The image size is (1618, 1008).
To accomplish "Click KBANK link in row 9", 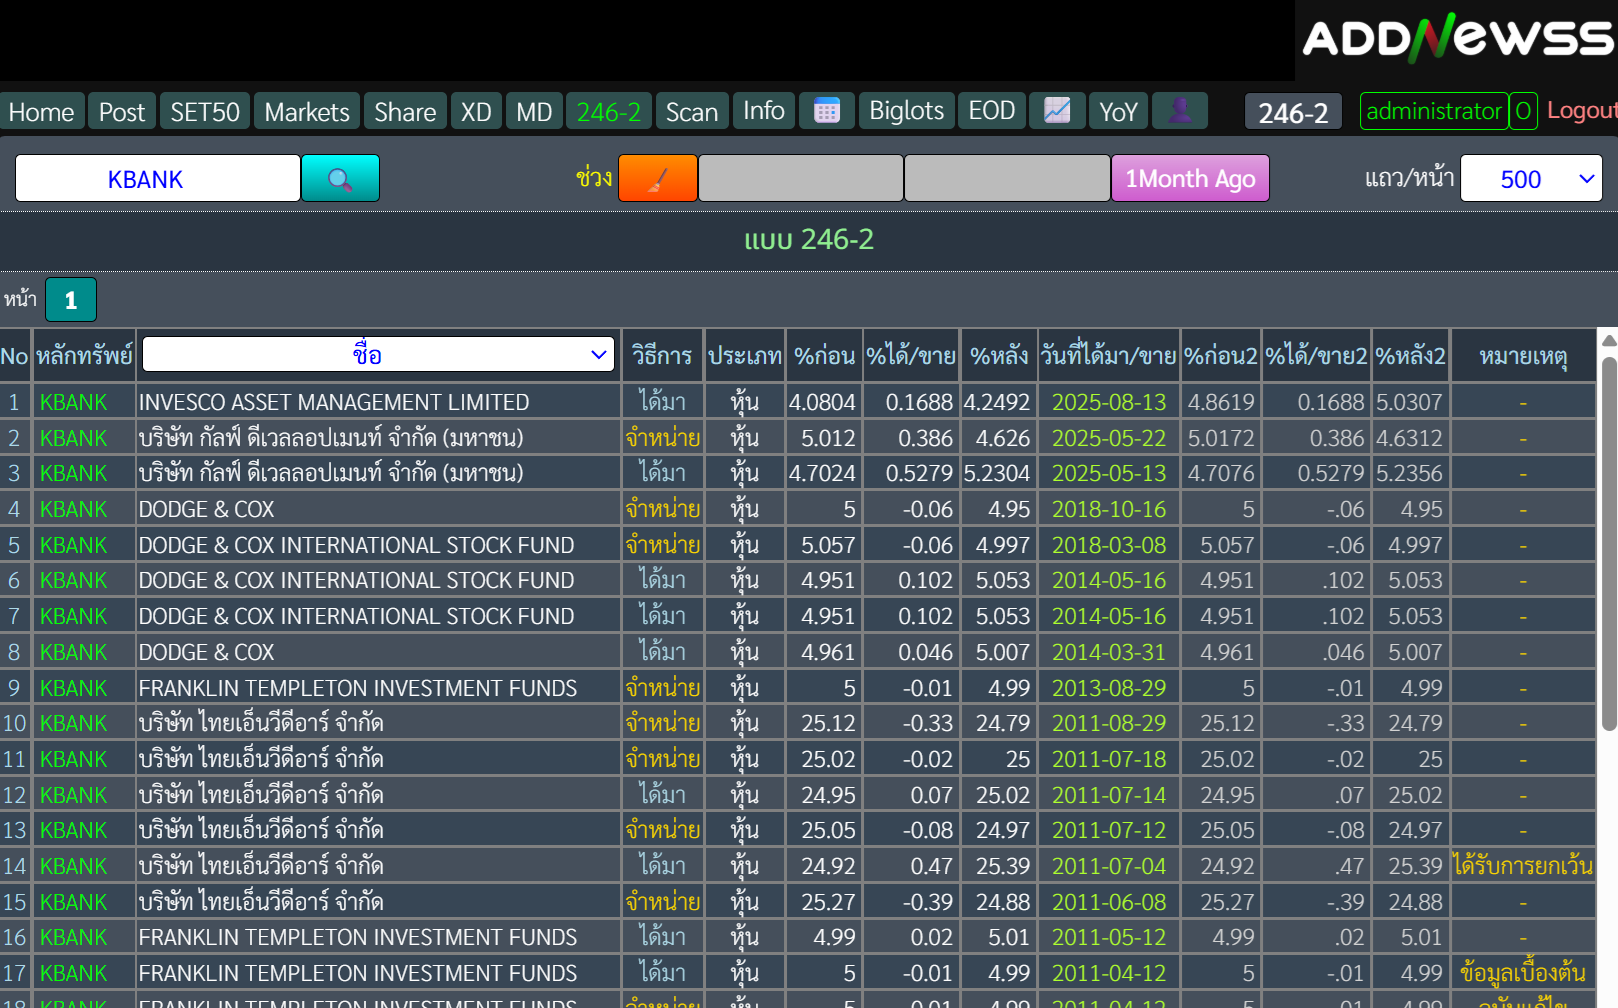I will pos(73,688).
